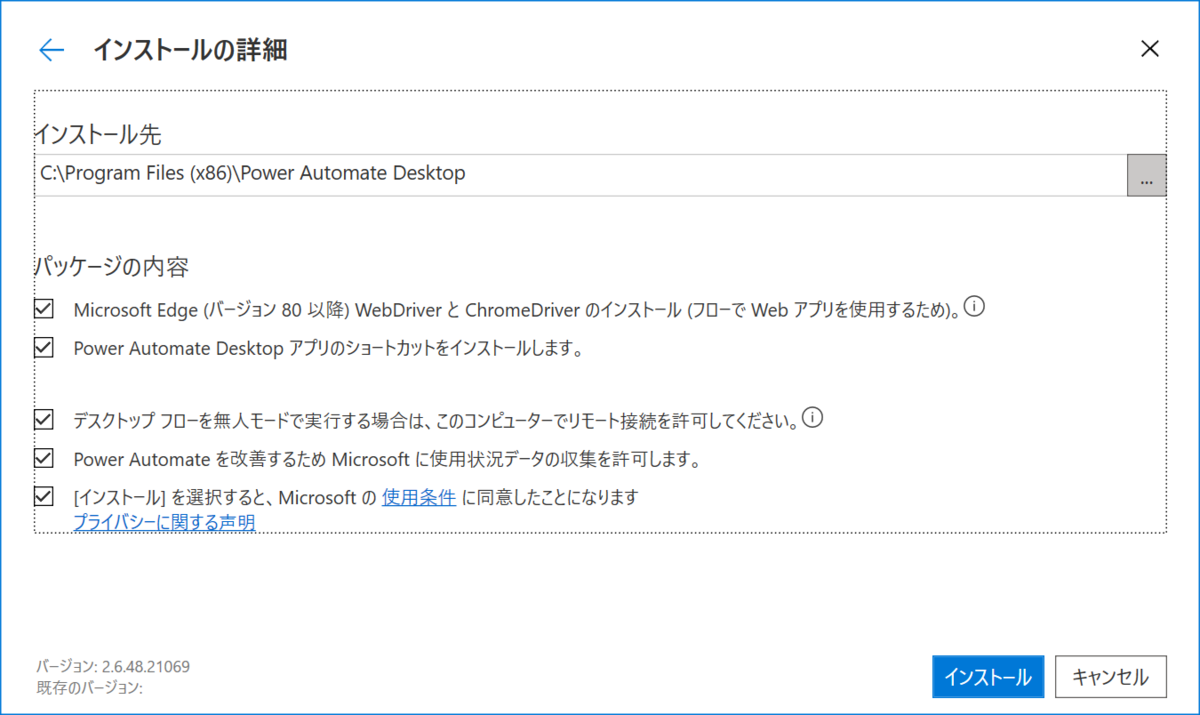
Task: Uncheck Microsoft Edge WebDriver and ChromeDriver install
Action: [44, 309]
